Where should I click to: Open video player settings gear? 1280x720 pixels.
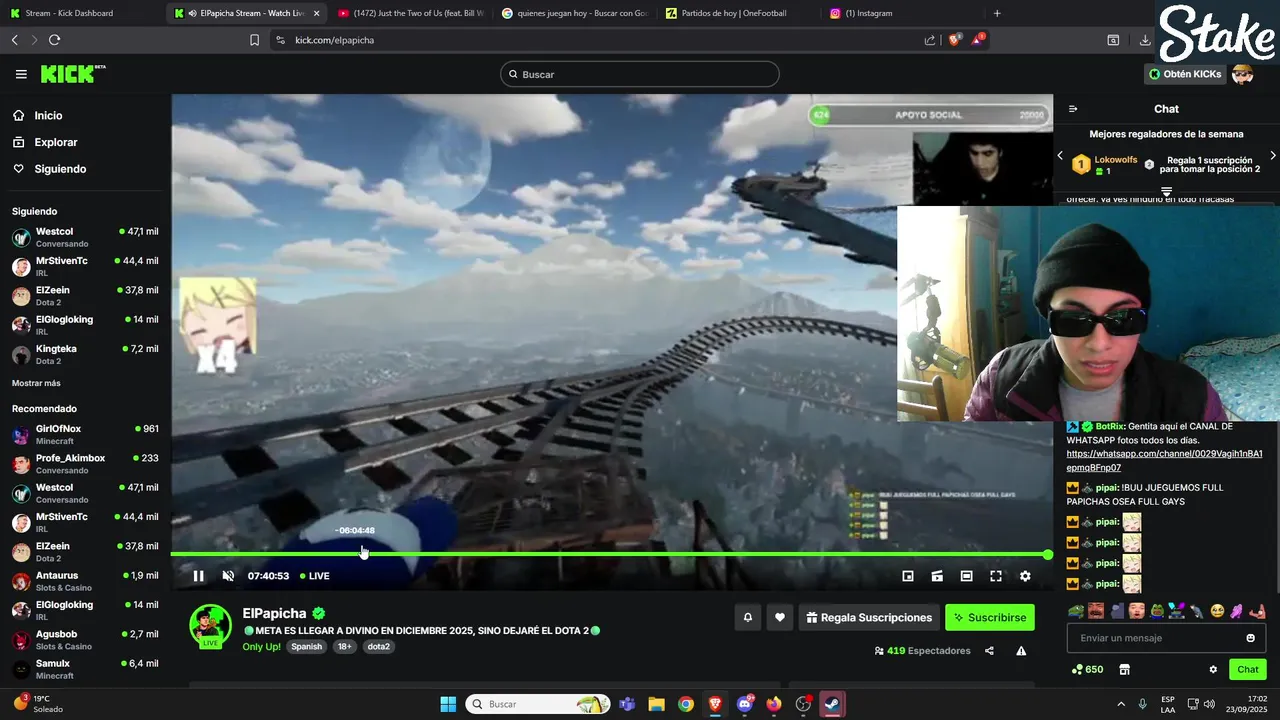(x=1025, y=576)
